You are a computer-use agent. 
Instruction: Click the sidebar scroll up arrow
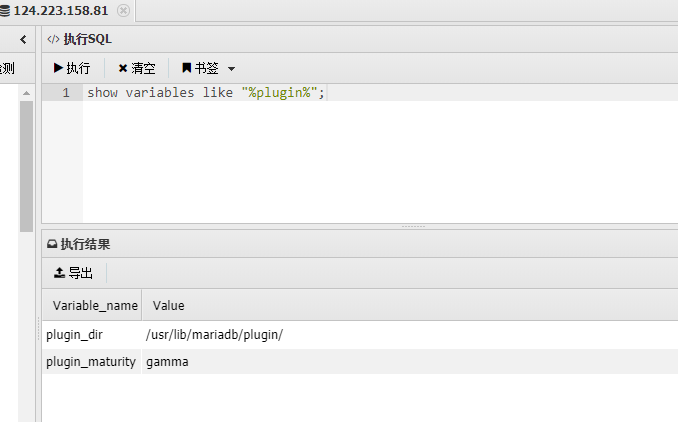(26, 93)
